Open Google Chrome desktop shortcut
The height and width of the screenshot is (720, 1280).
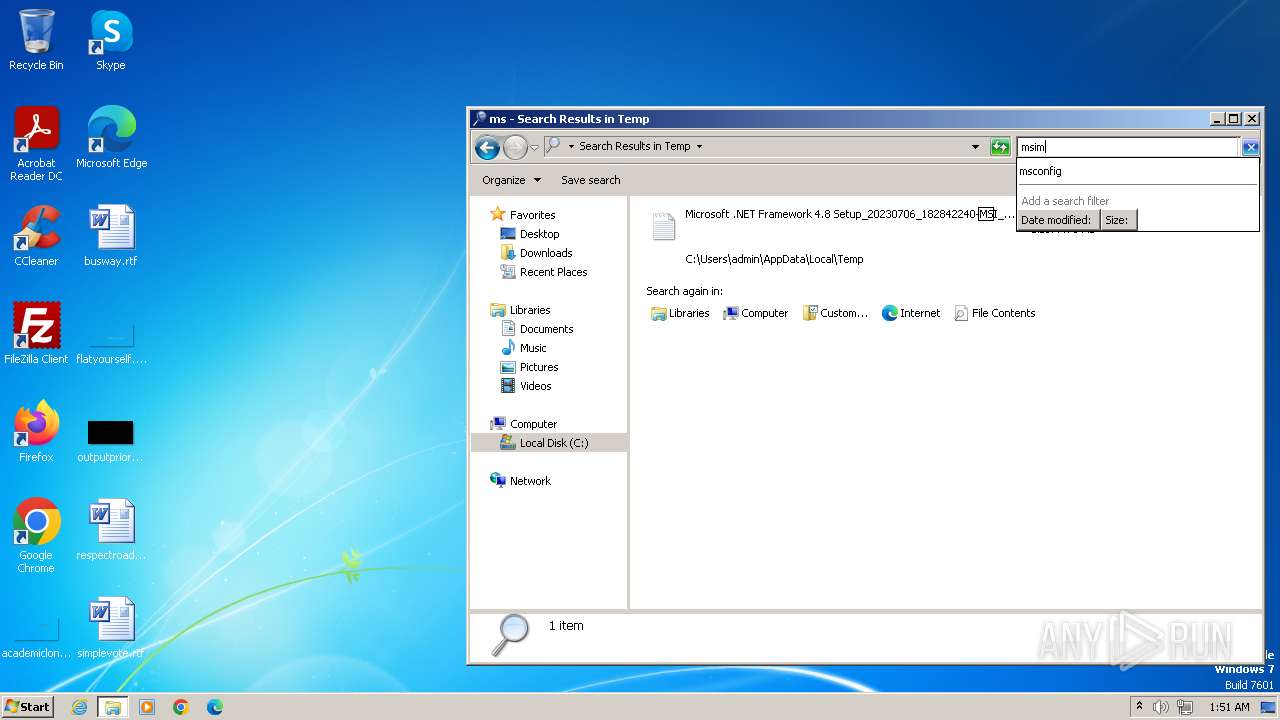(36, 535)
